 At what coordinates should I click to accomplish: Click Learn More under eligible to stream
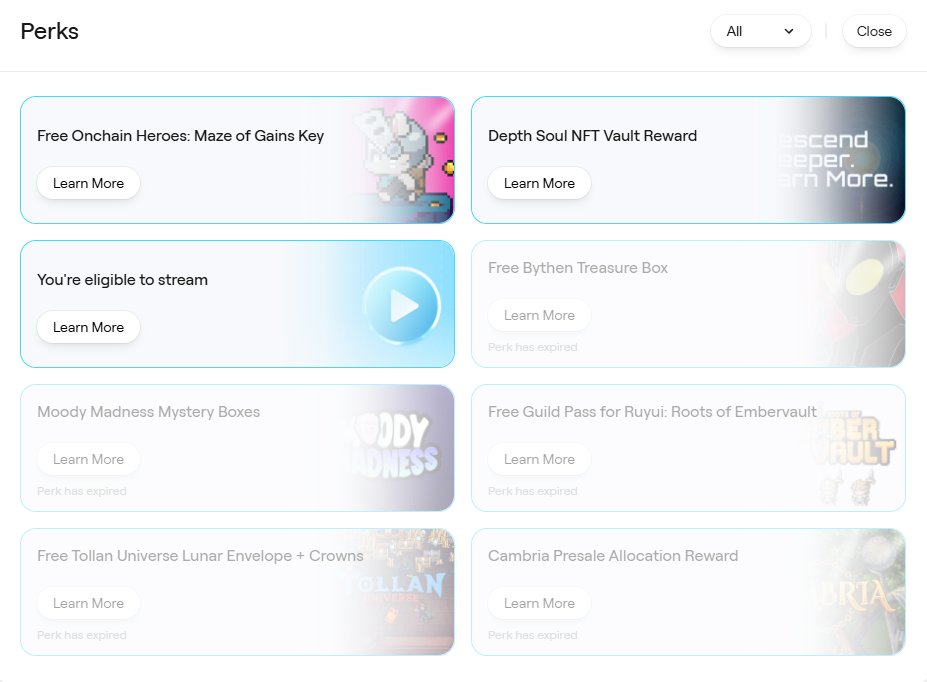pyautogui.click(x=89, y=327)
